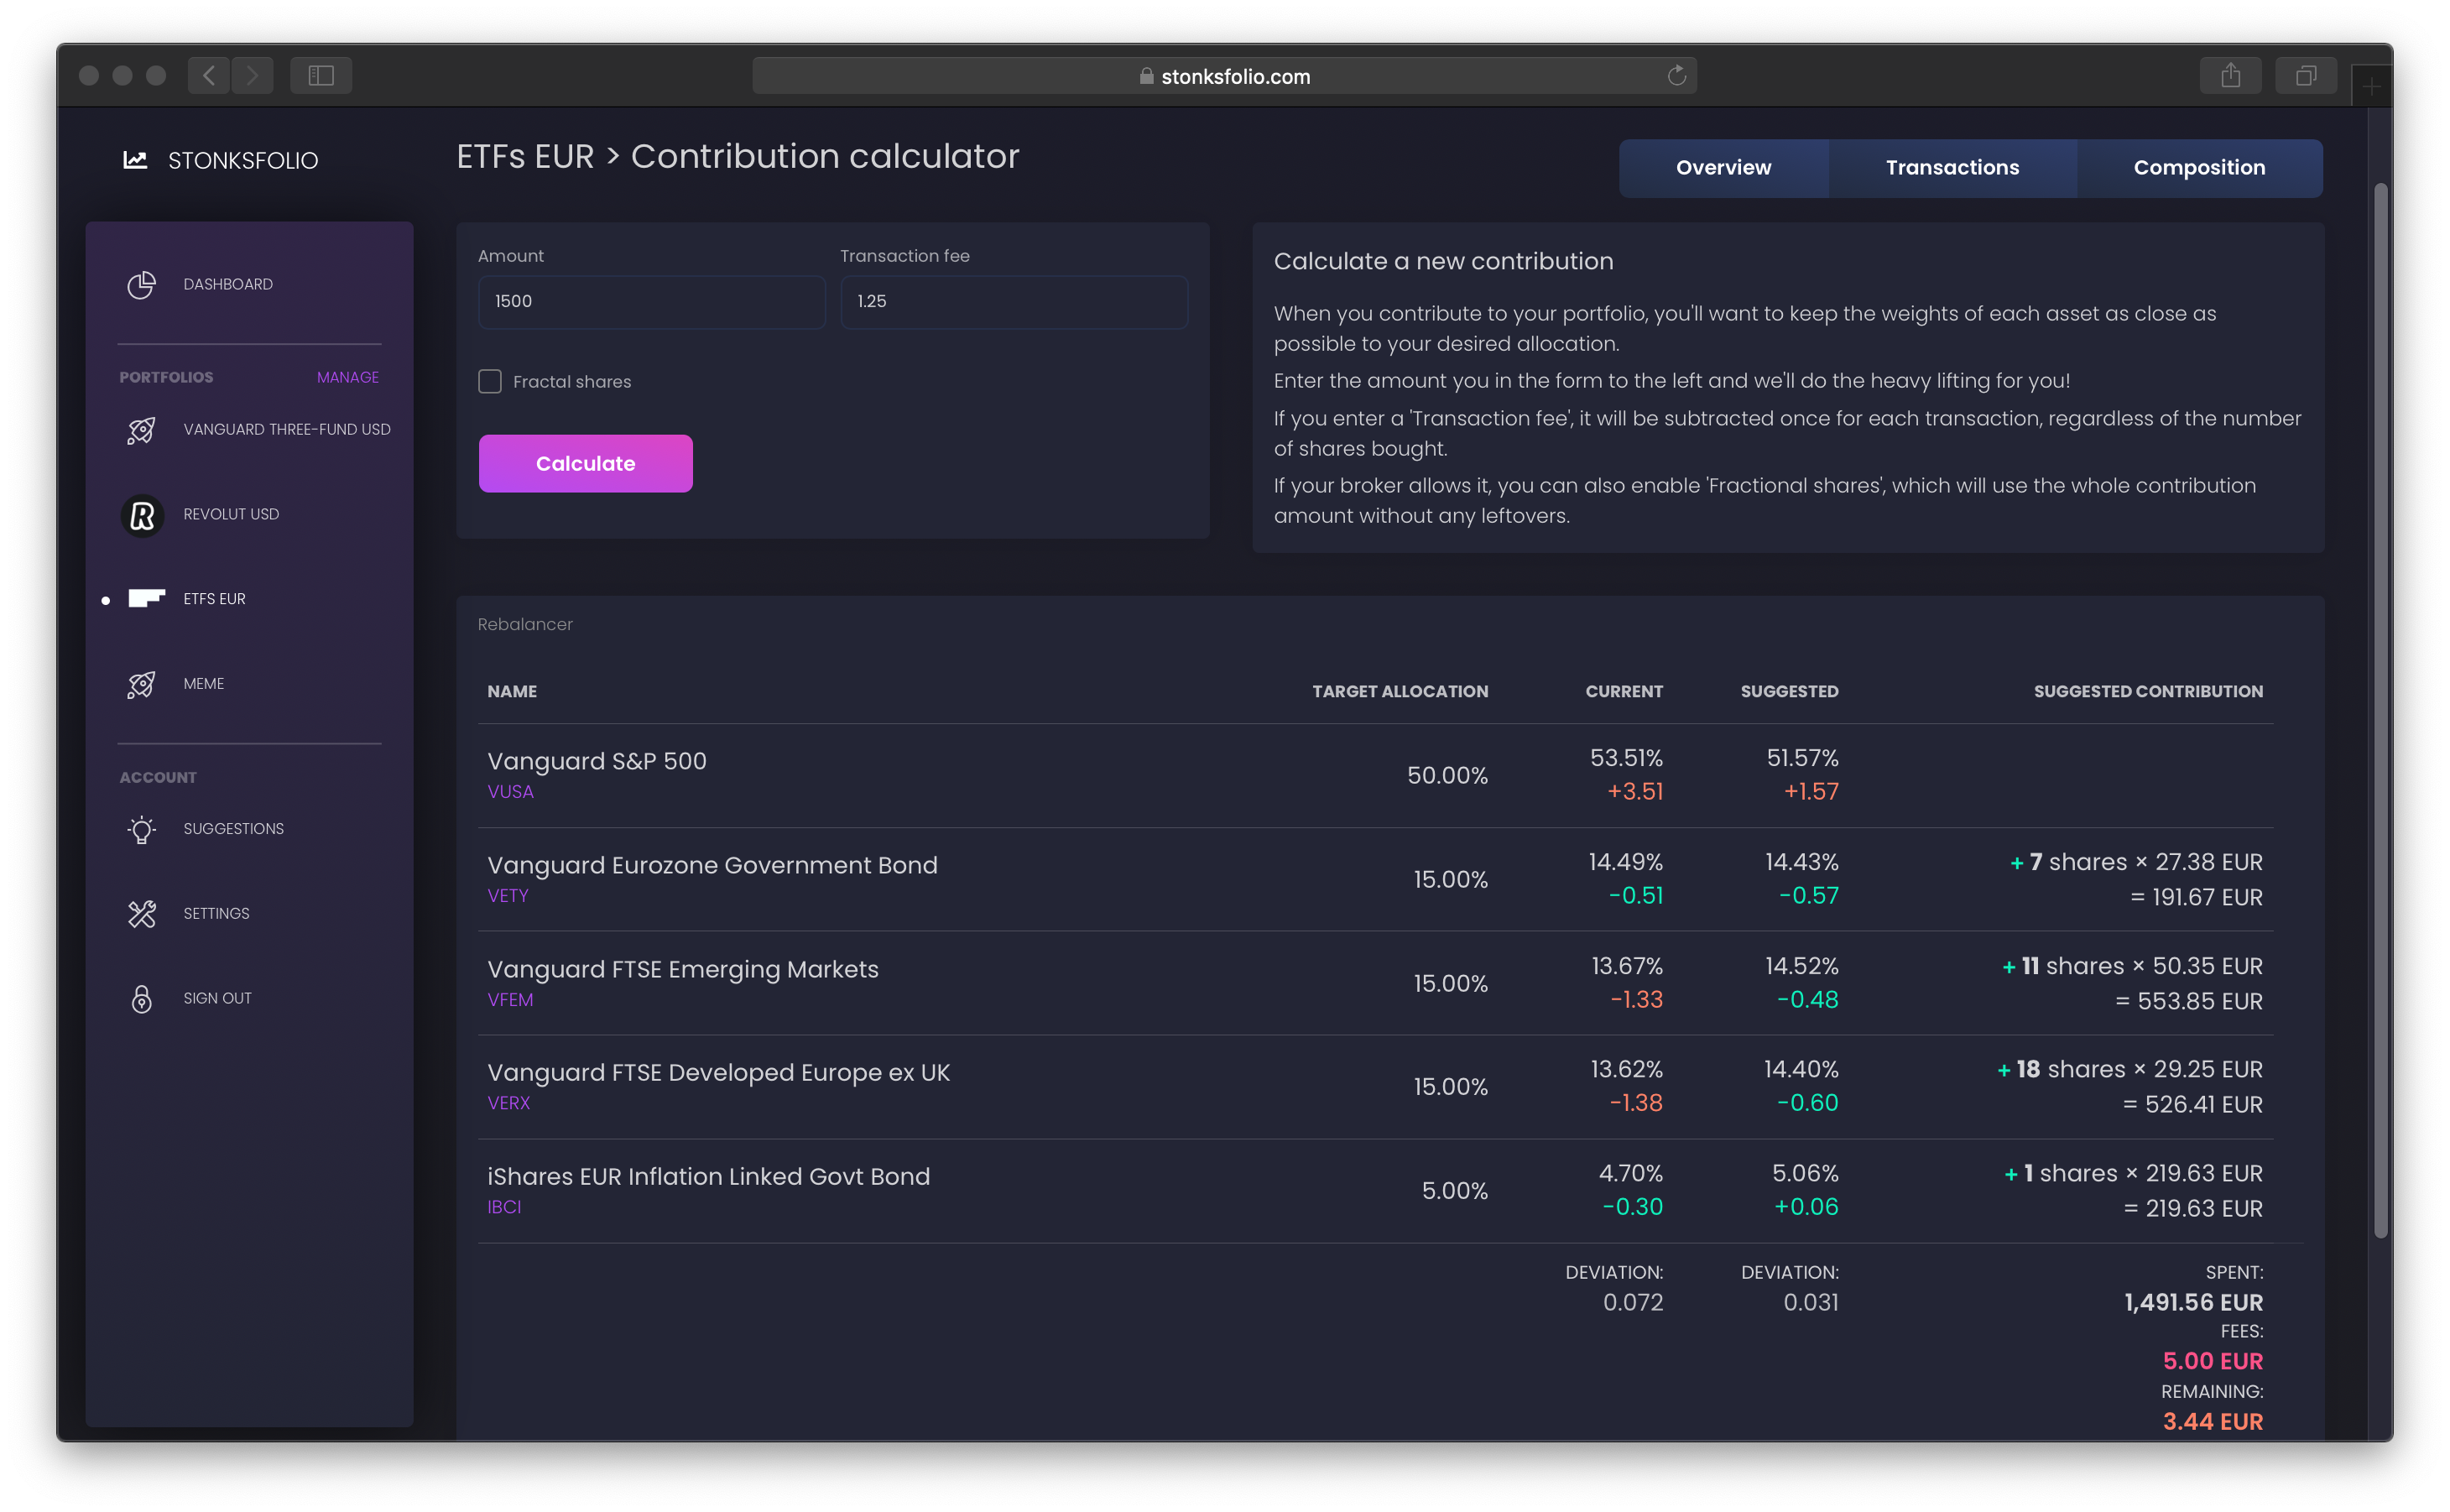2450x1512 pixels.
Task: Click the browser share button
Action: click(2230, 76)
